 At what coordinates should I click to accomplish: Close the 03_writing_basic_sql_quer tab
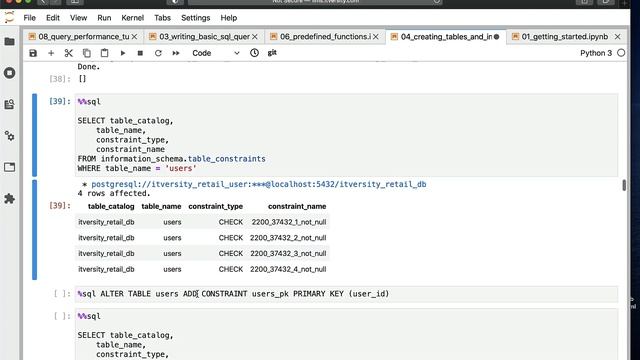click(x=255, y=37)
